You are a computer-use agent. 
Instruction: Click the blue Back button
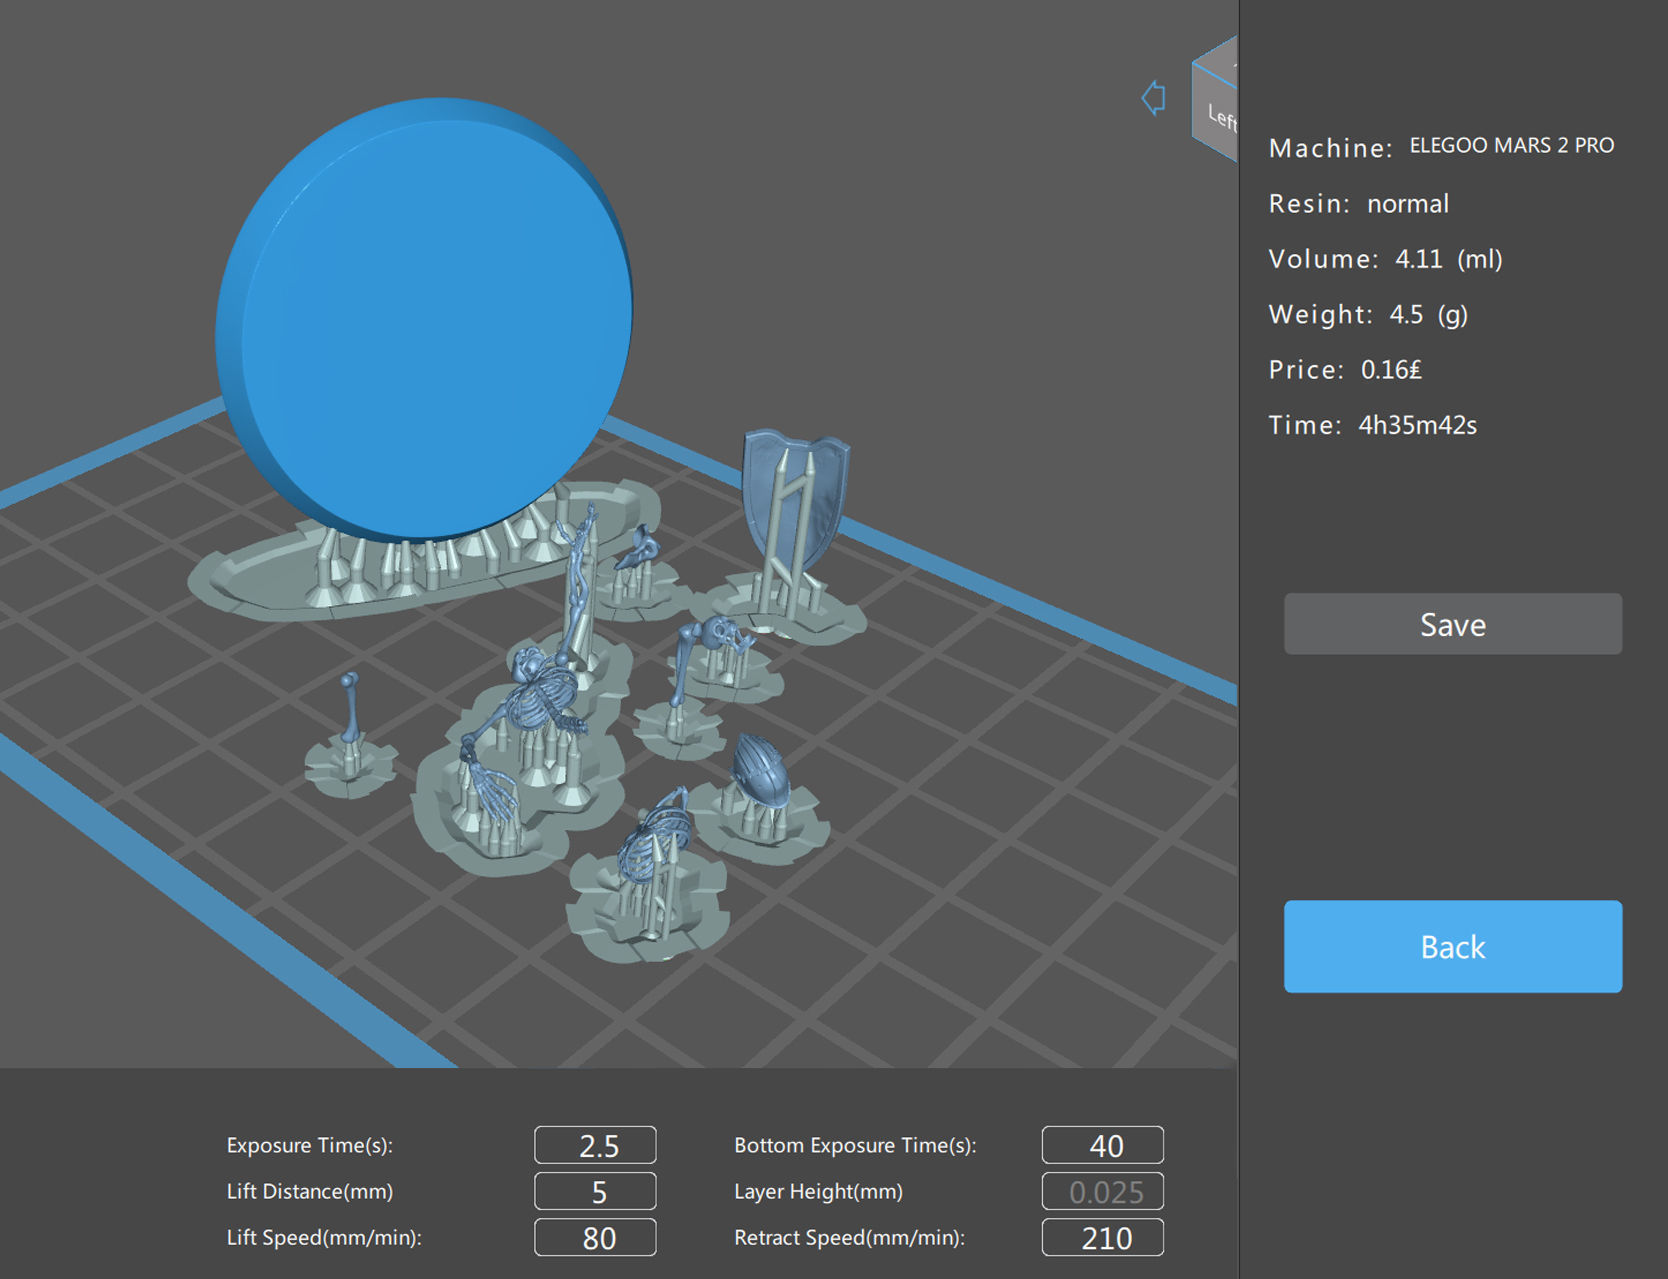tap(1452, 946)
